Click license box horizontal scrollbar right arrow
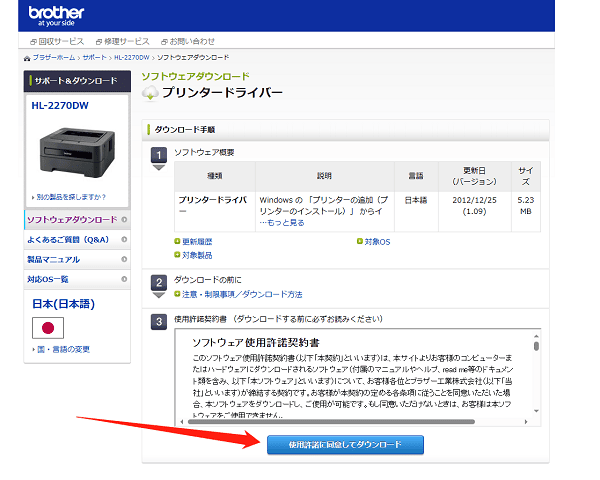 coord(526,422)
